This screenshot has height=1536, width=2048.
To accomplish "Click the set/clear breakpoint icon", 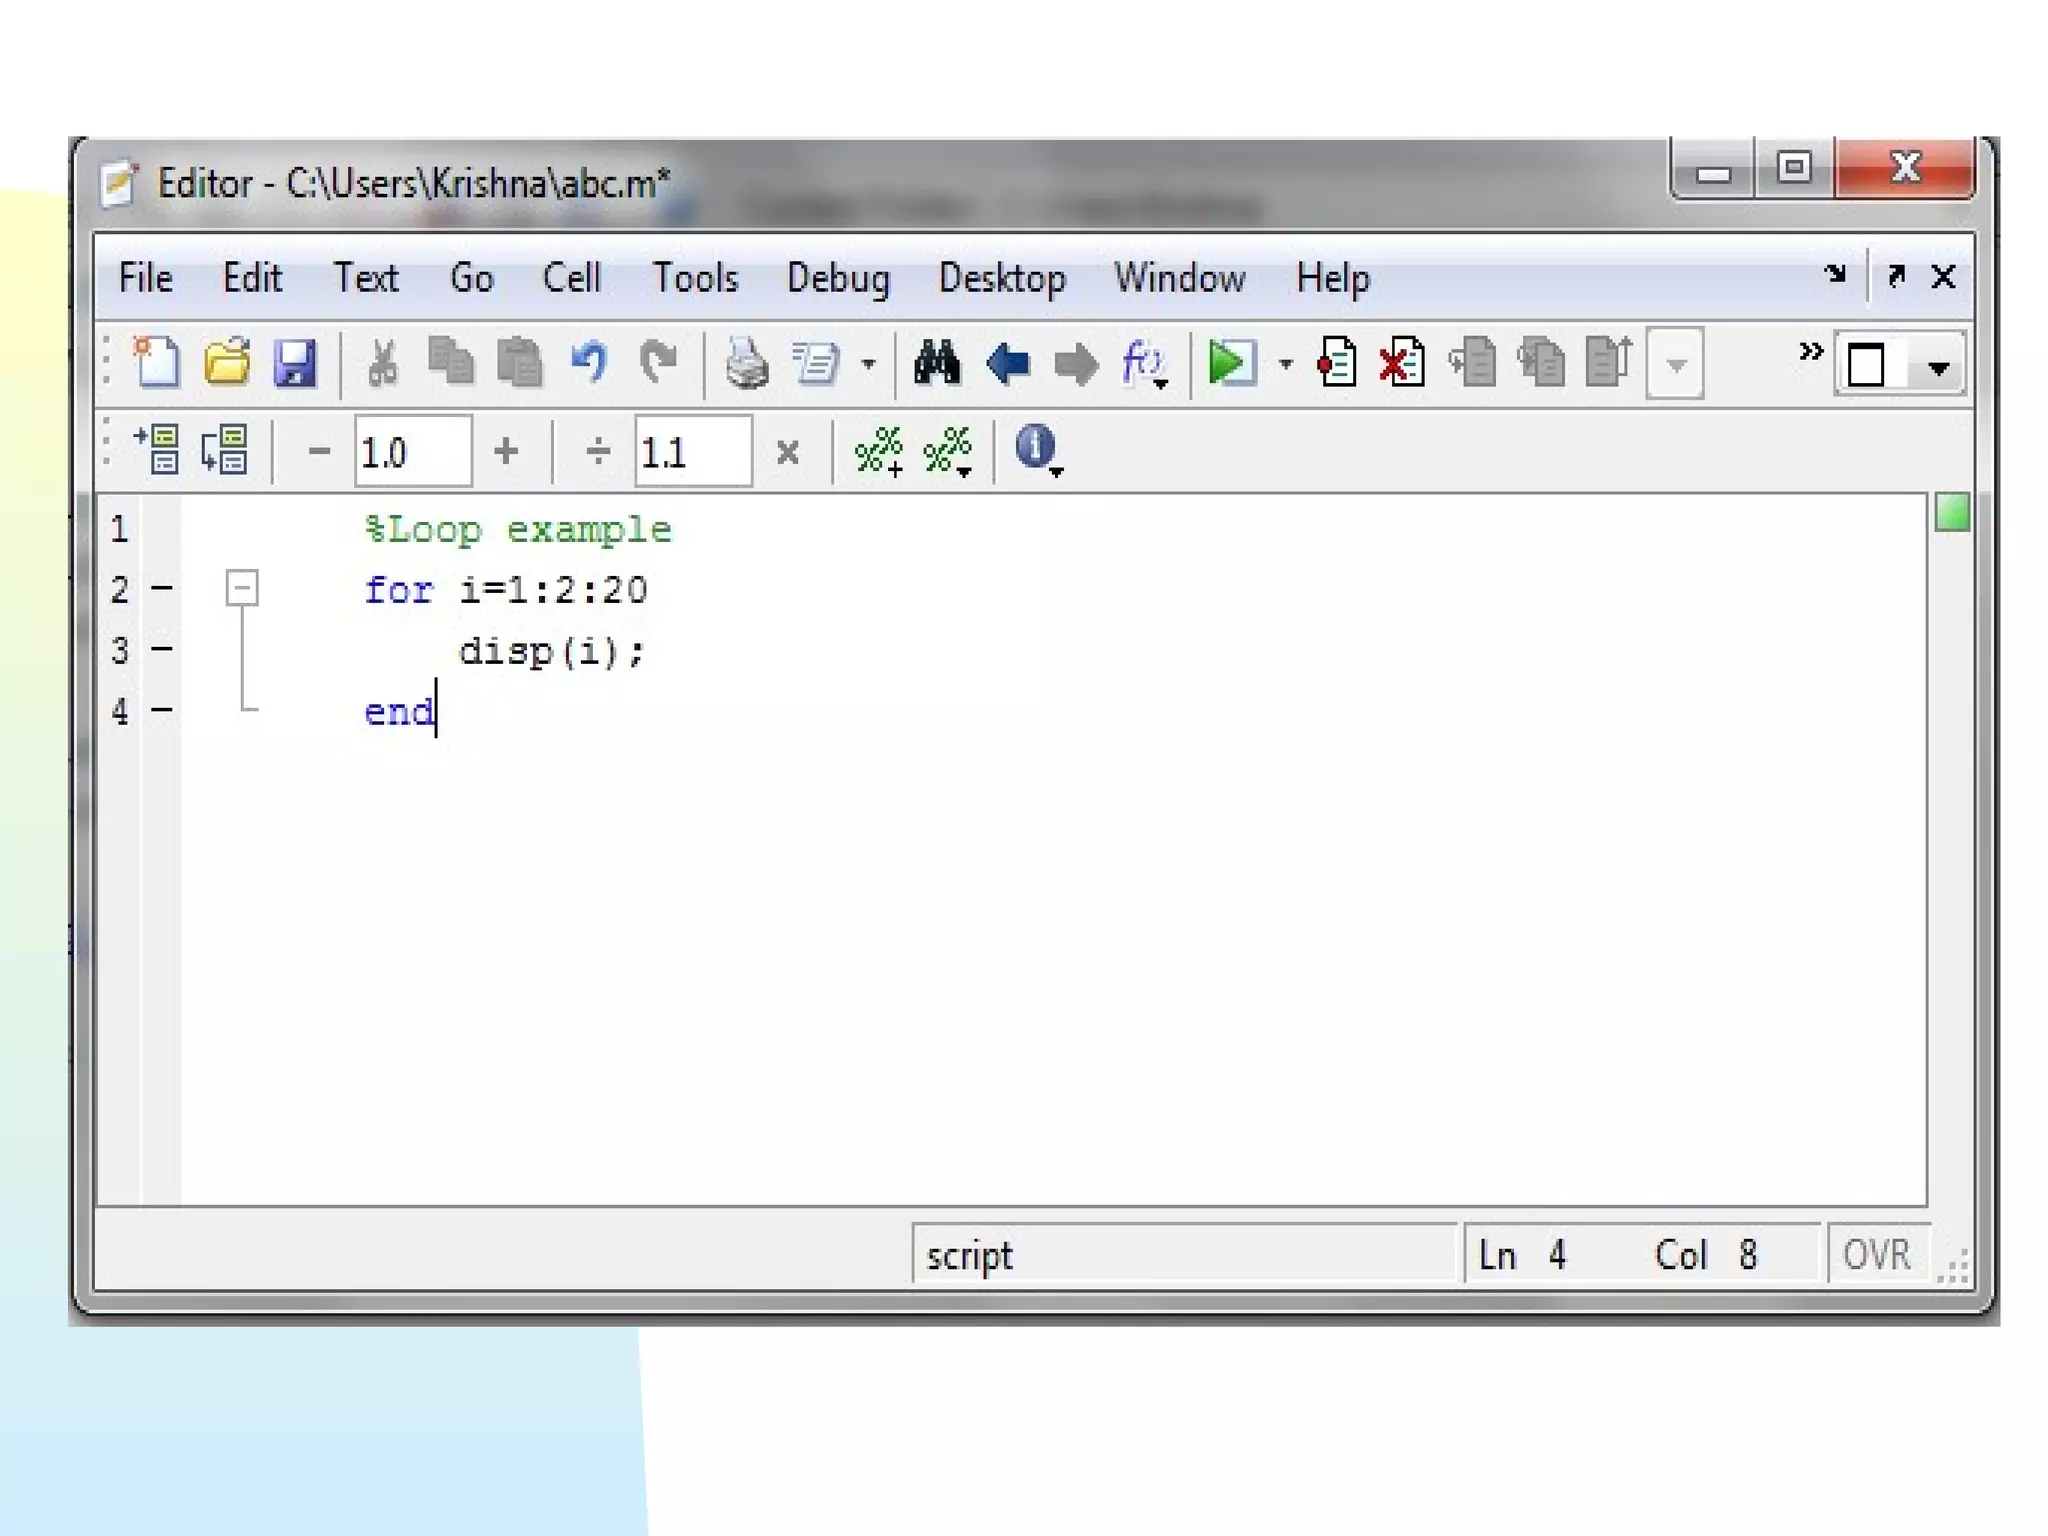I will coord(1337,363).
